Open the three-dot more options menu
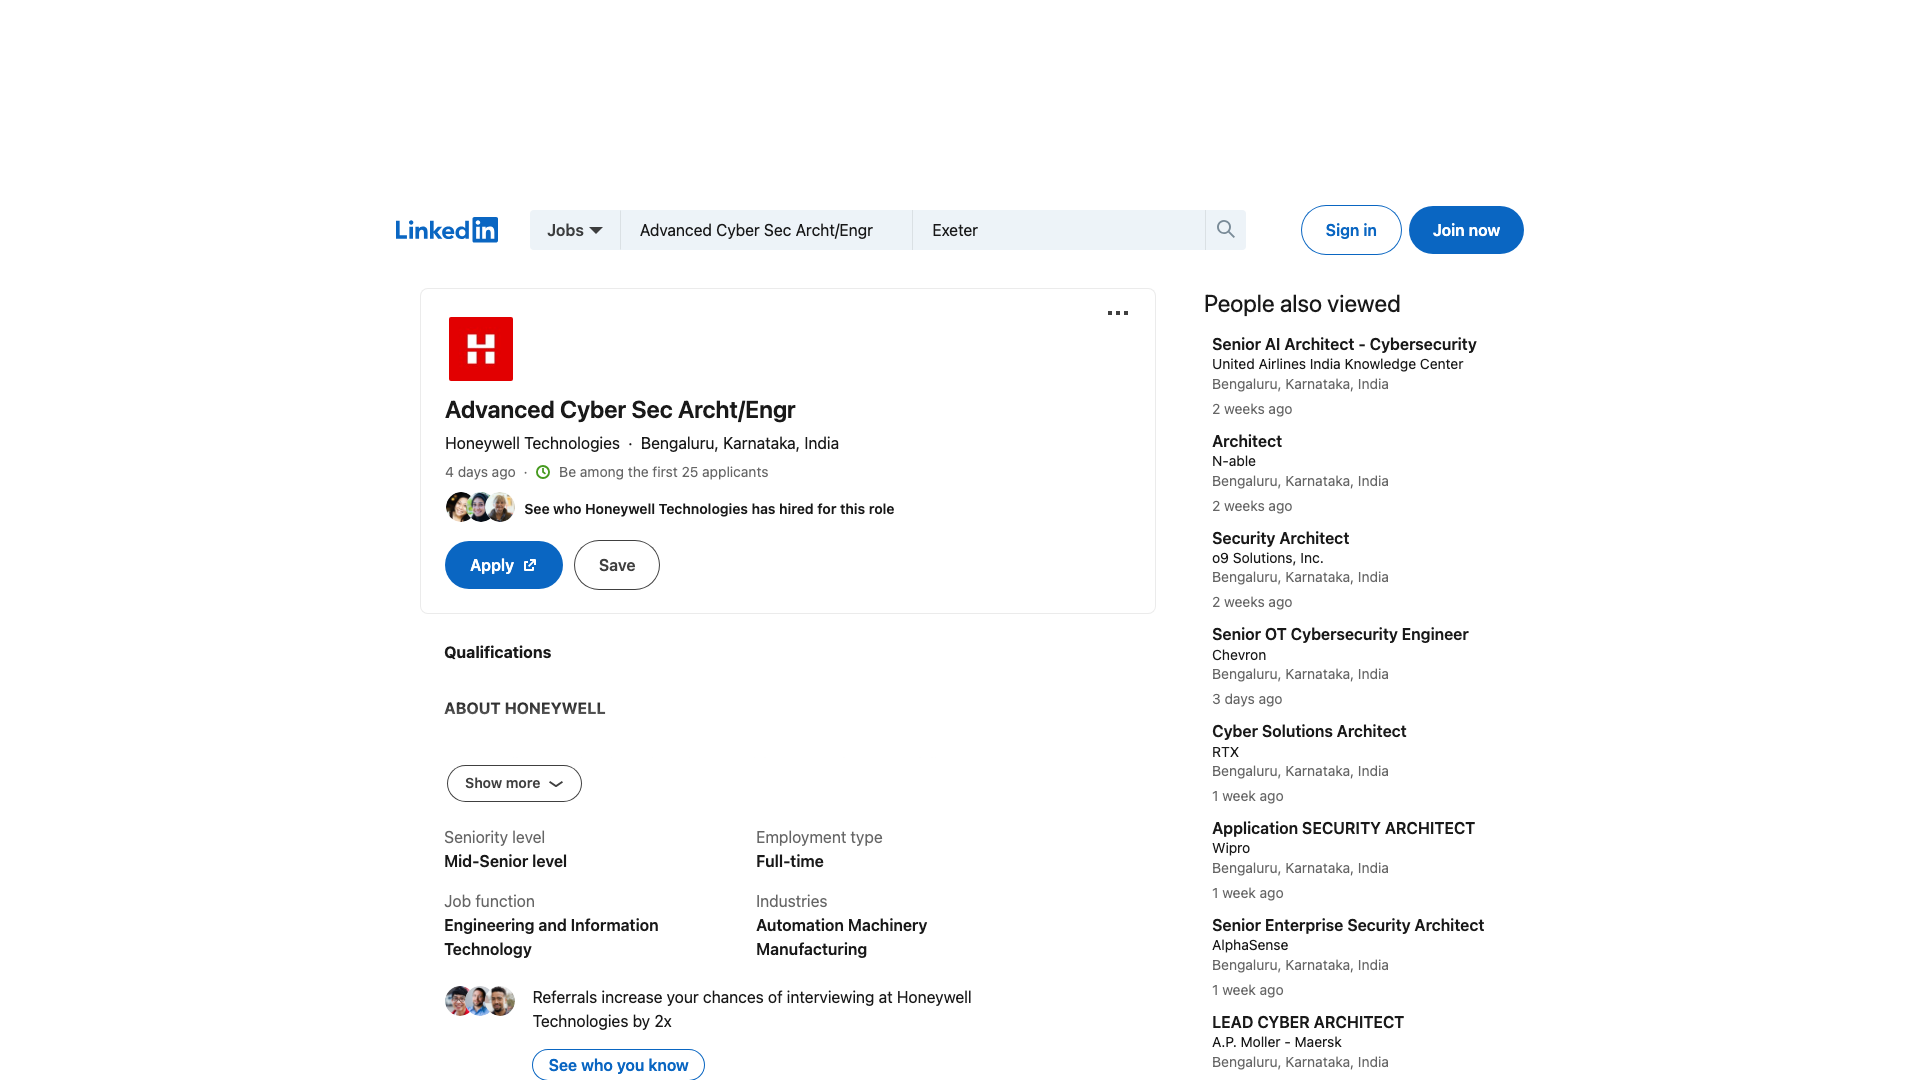This screenshot has width=1920, height=1080. pos(1118,313)
